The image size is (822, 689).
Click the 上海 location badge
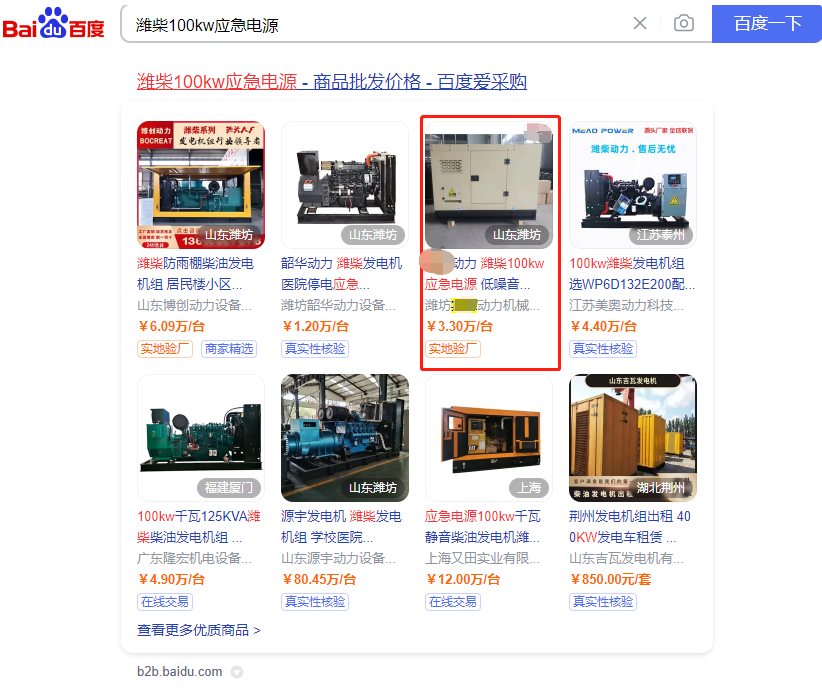529,488
